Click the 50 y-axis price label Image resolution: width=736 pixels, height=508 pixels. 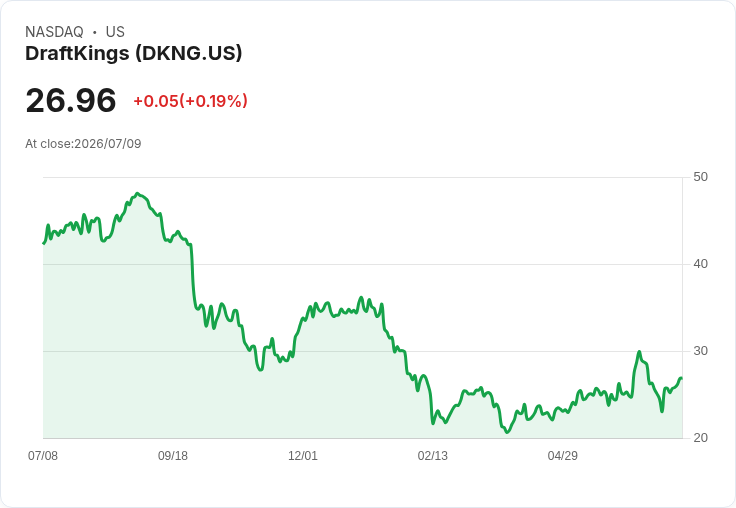click(x=700, y=177)
